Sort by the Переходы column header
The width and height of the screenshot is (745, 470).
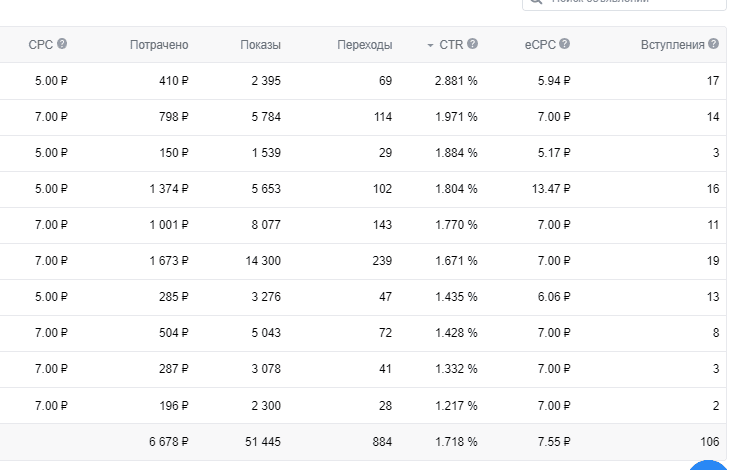(x=364, y=45)
